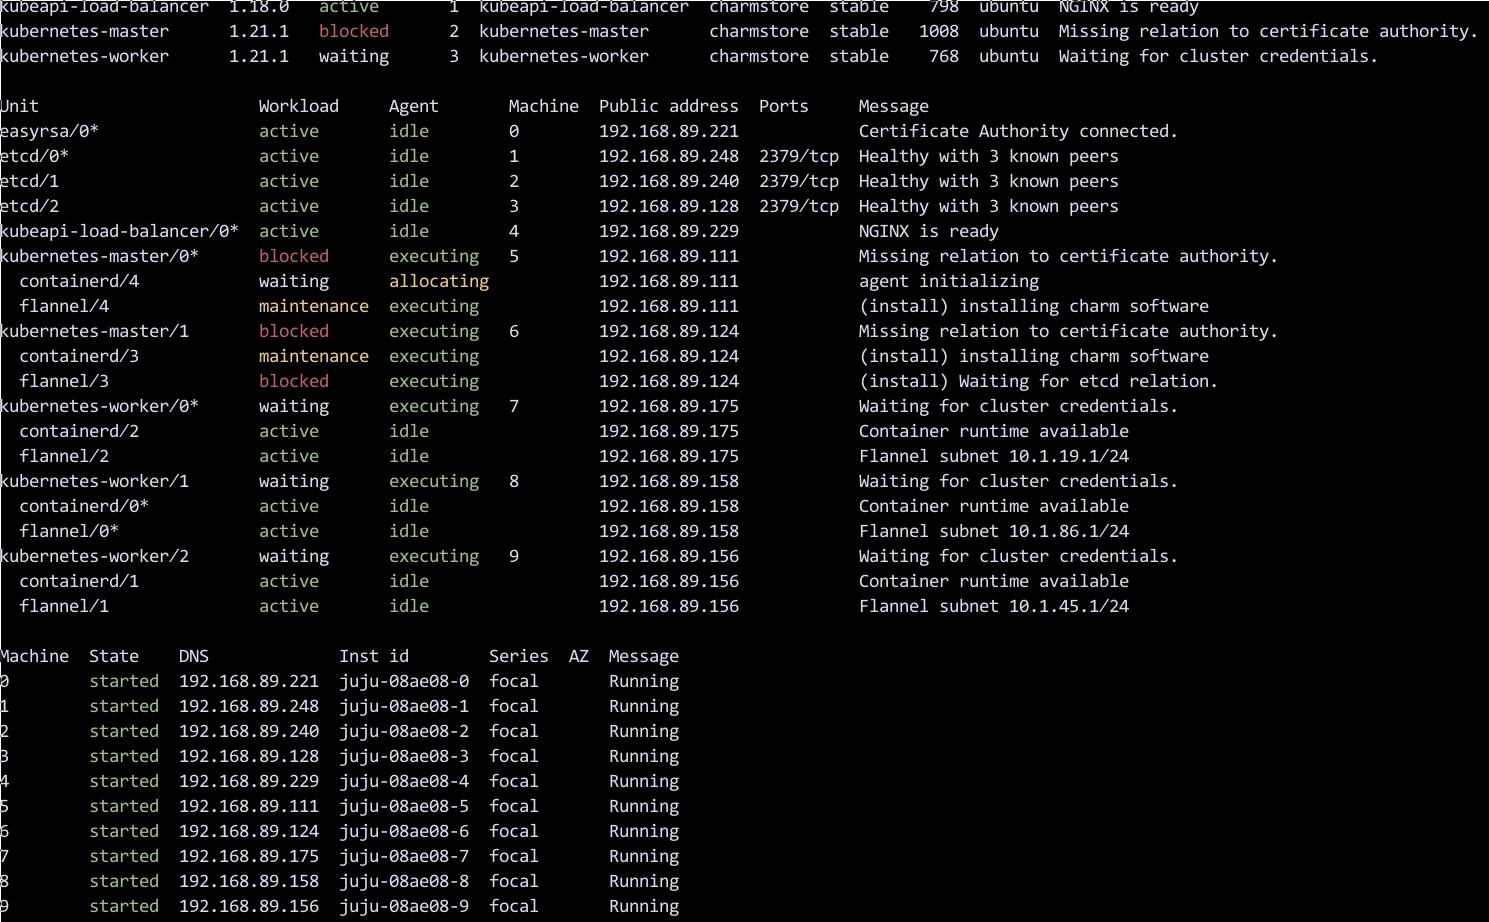
Task: Click kubernetes-master/1 unit name
Action: (94, 331)
